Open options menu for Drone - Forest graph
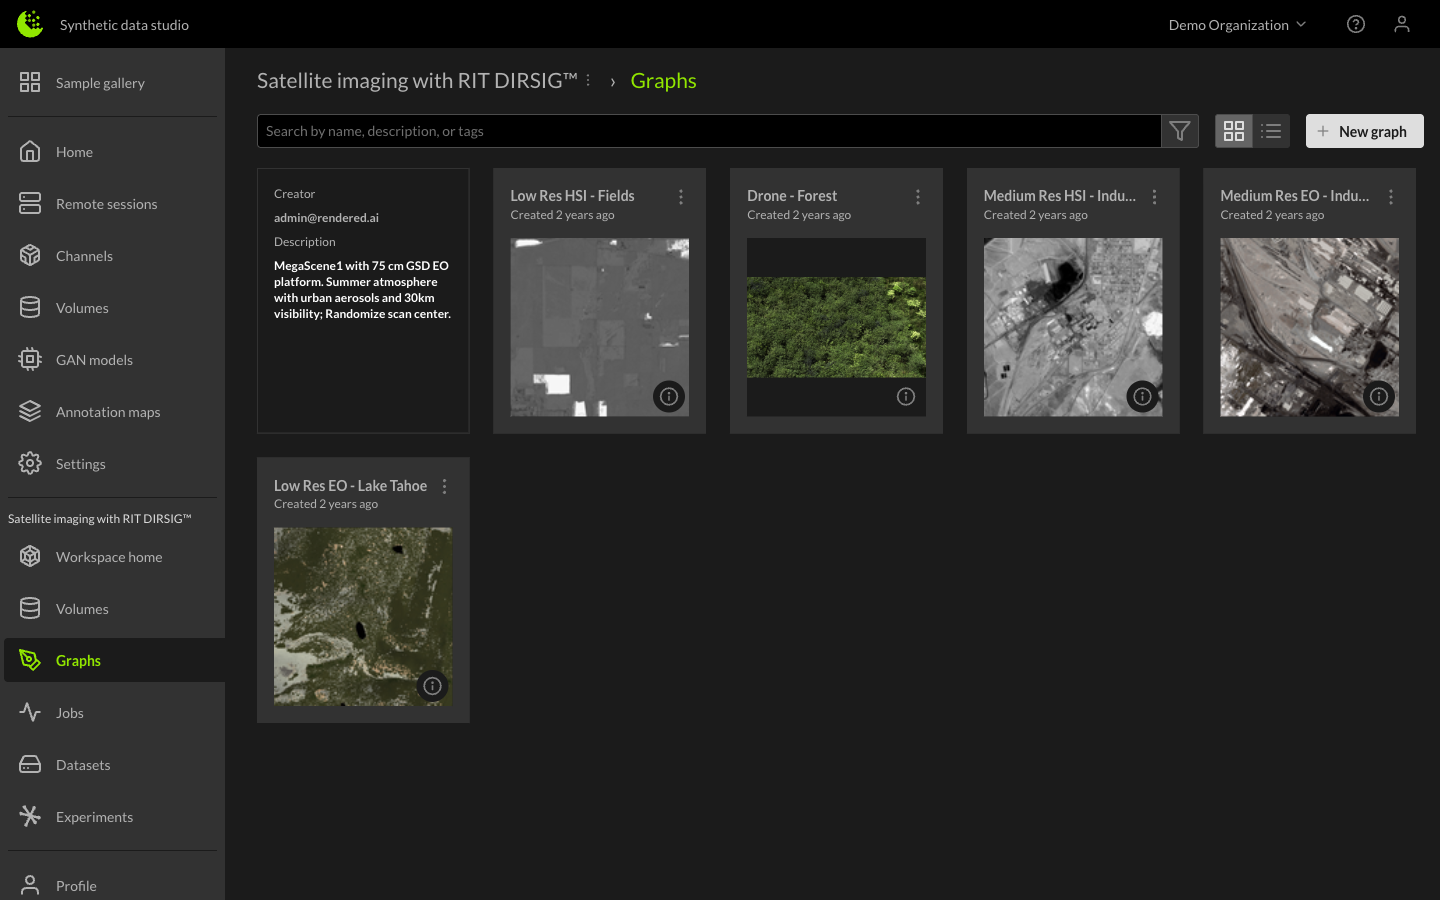Screen dimensions: 1440x900 (x=918, y=197)
